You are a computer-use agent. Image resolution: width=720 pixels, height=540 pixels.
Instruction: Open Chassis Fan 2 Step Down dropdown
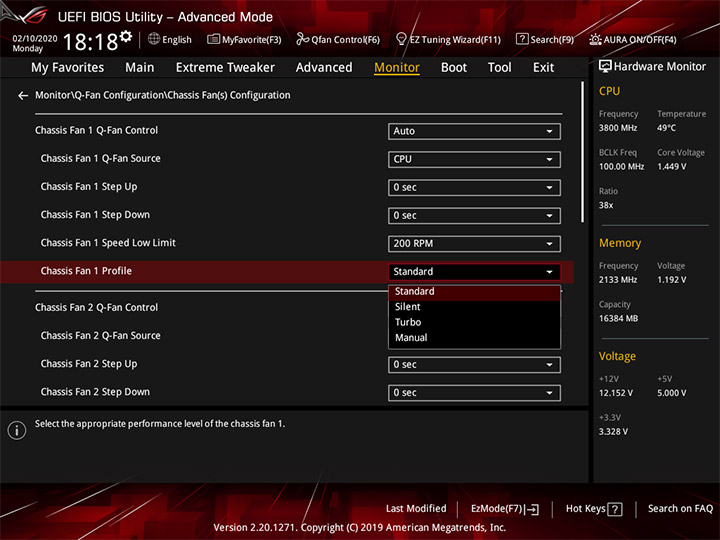tap(474, 393)
